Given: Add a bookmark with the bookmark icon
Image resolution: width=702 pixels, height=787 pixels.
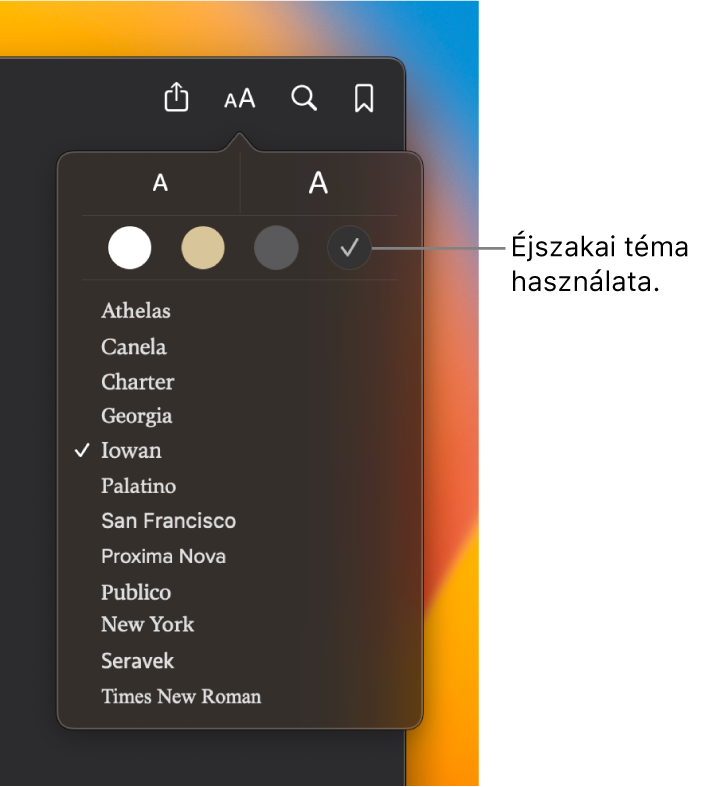Looking at the screenshot, I should point(364,98).
